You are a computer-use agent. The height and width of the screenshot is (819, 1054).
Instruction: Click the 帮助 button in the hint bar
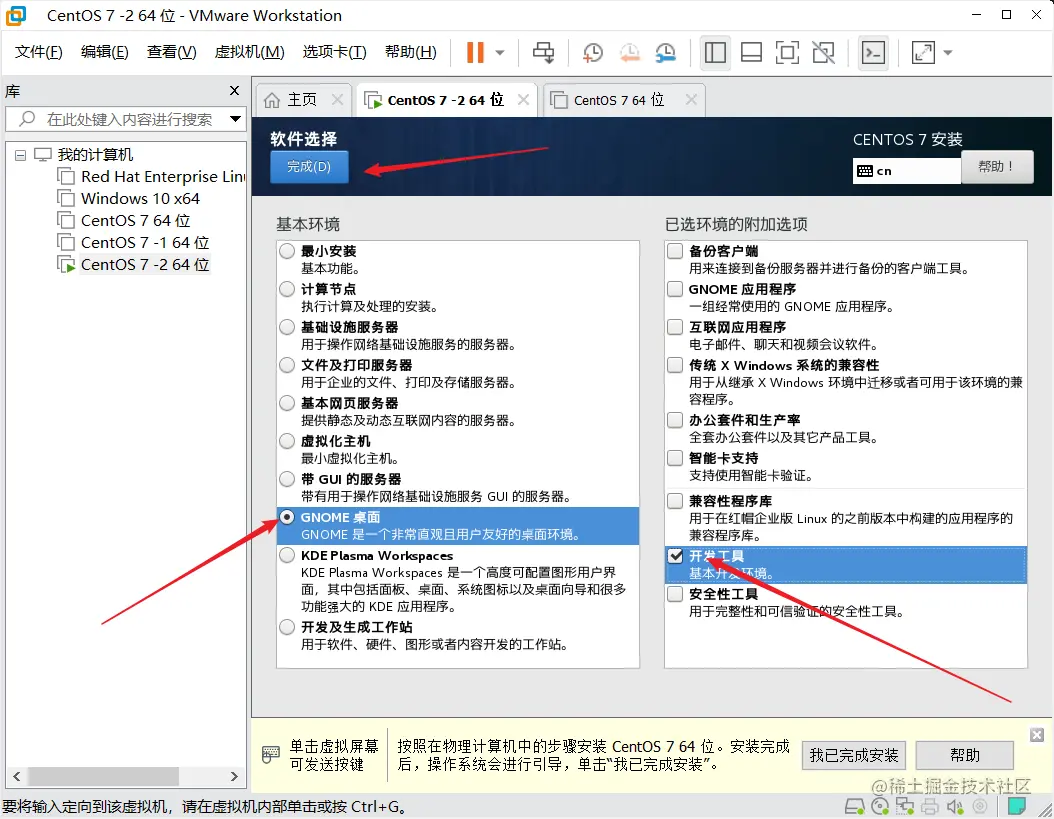click(x=965, y=755)
